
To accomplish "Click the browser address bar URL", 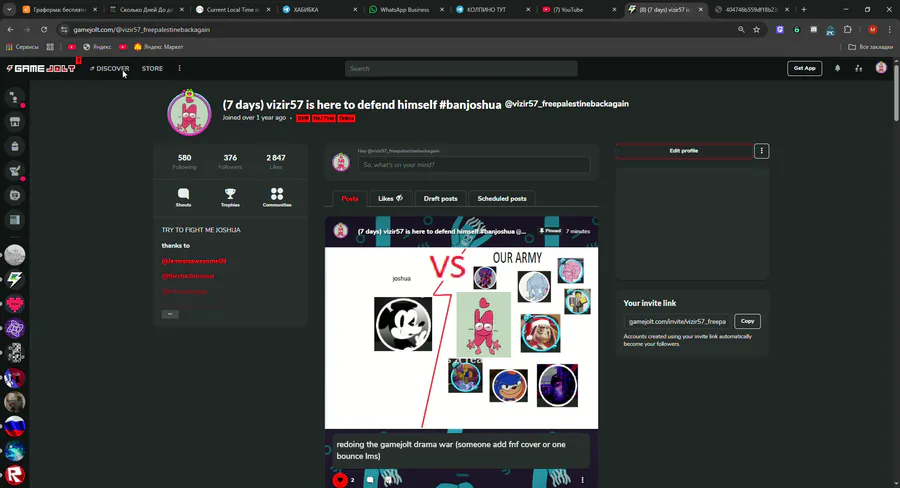I will pos(141,29).
